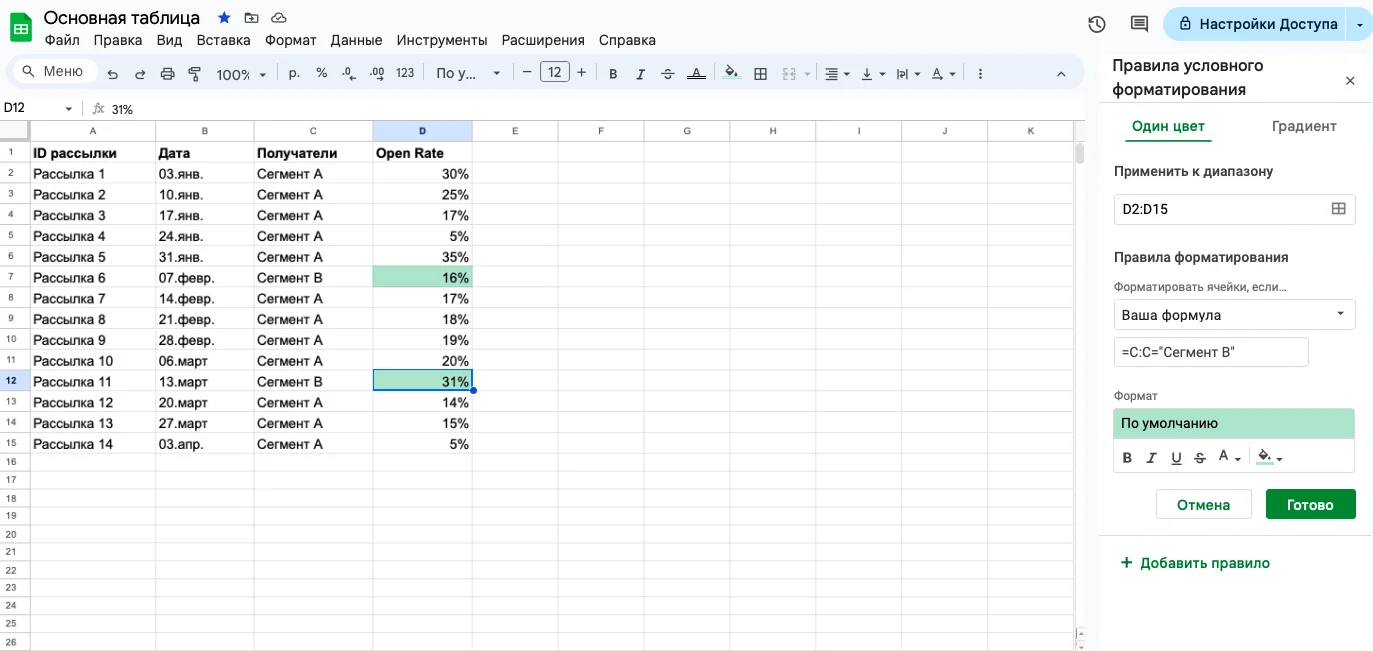This screenshot has height=651, width=1373.
Task: Open the Правка menu
Action: [118, 40]
